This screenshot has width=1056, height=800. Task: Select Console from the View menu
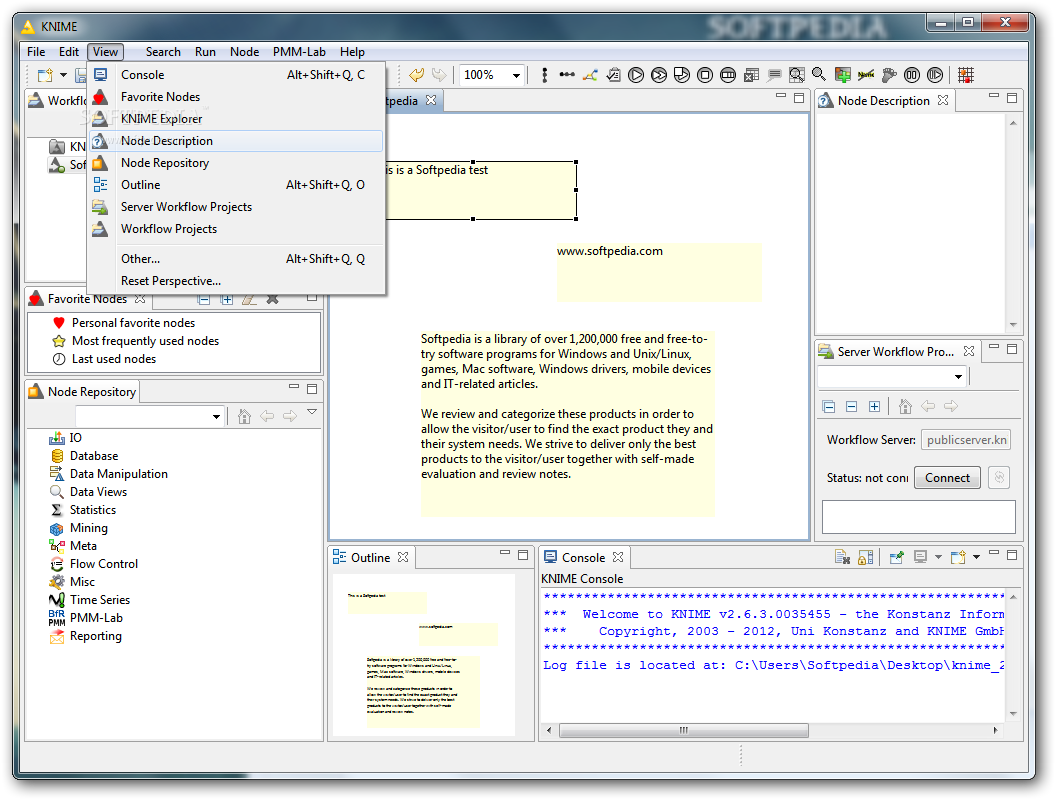tap(236, 75)
